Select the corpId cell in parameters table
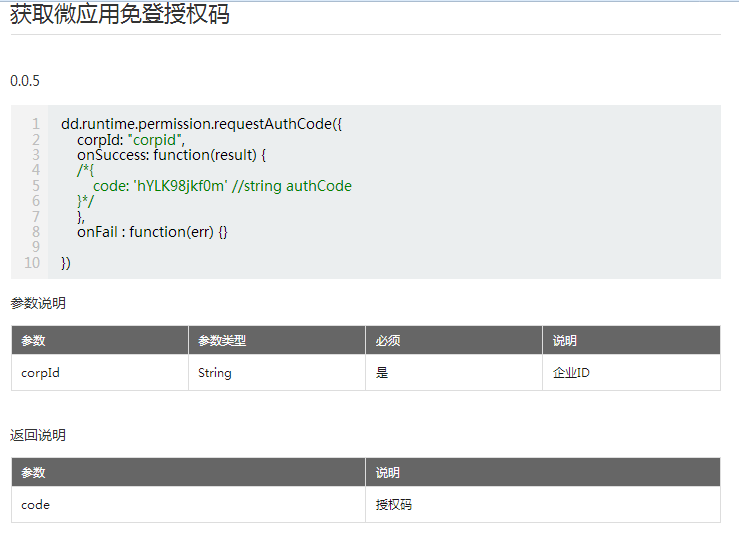This screenshot has width=739, height=552. (x=41, y=373)
